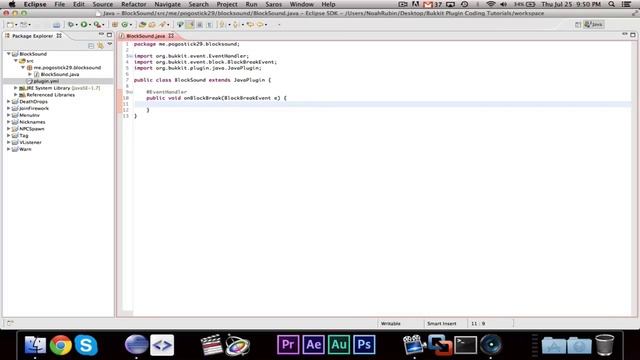Viewport: 640px width, 360px height.
Task: Open the Navigate menu
Action: tap(167, 4)
